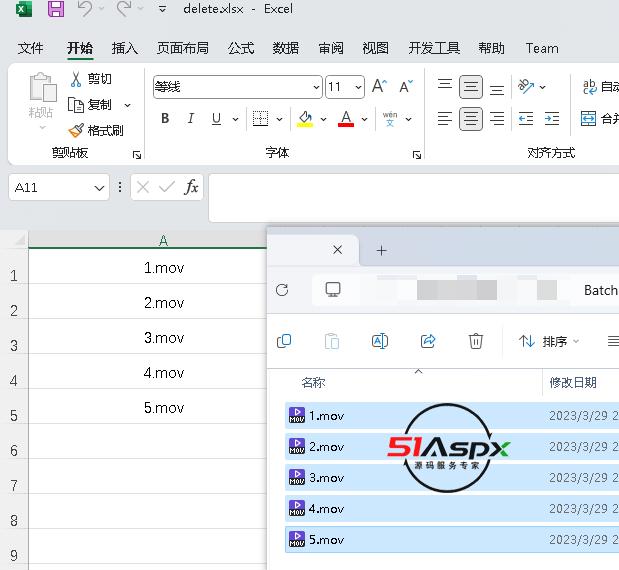Increase font size with the larger A
The width and height of the screenshot is (619, 570).
click(x=379, y=87)
